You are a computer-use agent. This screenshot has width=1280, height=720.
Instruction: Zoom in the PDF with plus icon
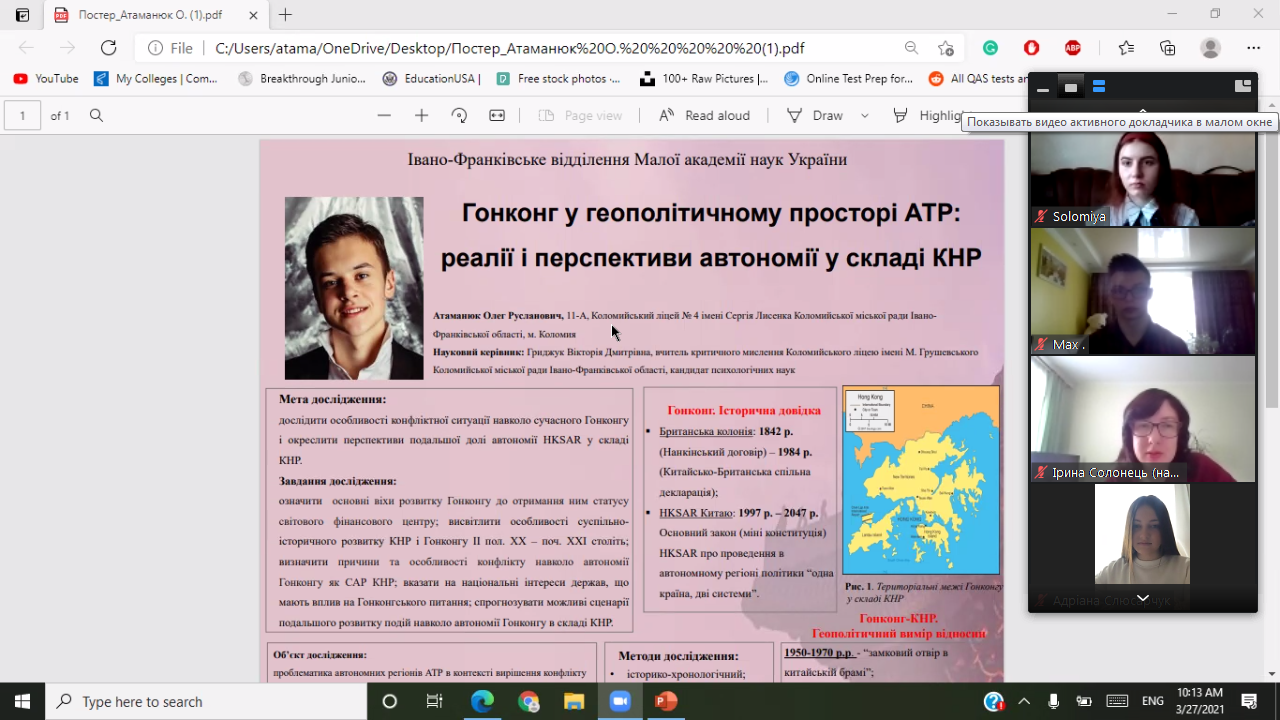[421, 115]
